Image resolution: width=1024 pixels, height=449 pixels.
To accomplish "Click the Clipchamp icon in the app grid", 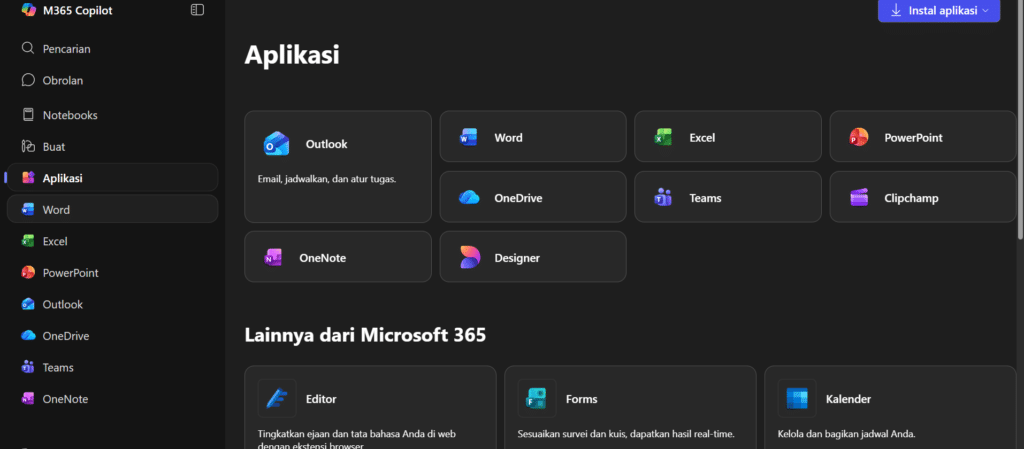I will 859,197.
